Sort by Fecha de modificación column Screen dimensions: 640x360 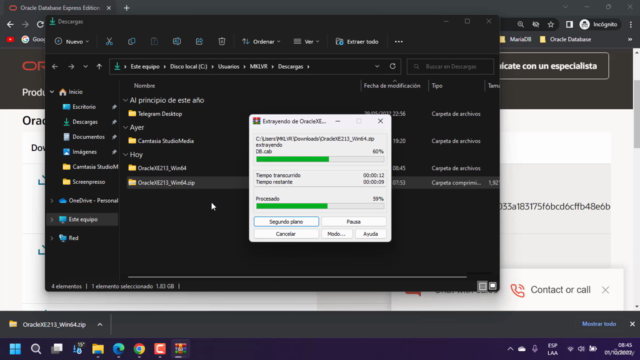pyautogui.click(x=392, y=86)
